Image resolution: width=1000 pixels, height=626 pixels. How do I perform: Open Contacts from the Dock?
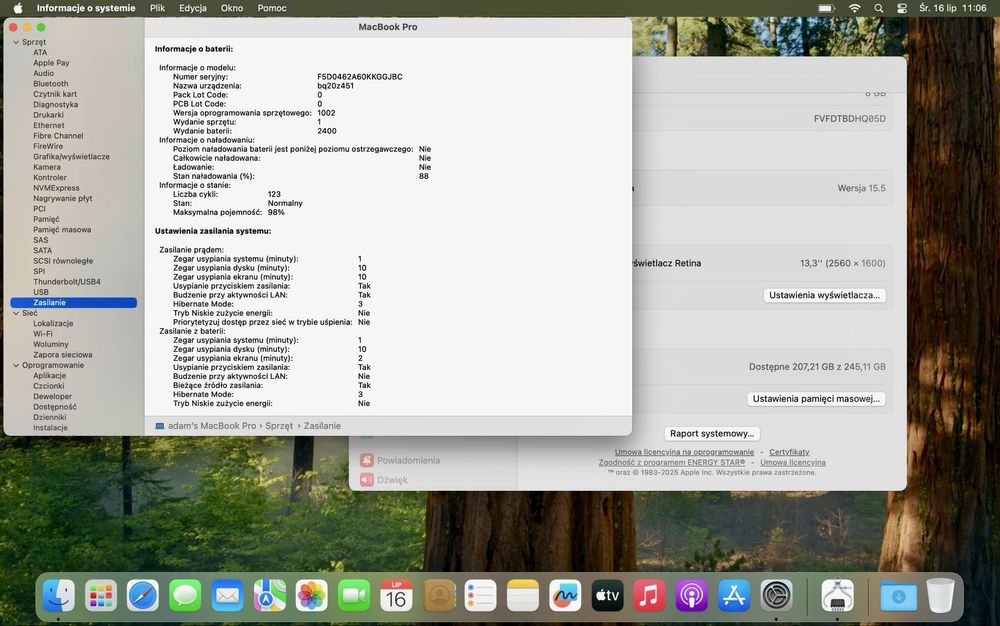(x=439, y=596)
